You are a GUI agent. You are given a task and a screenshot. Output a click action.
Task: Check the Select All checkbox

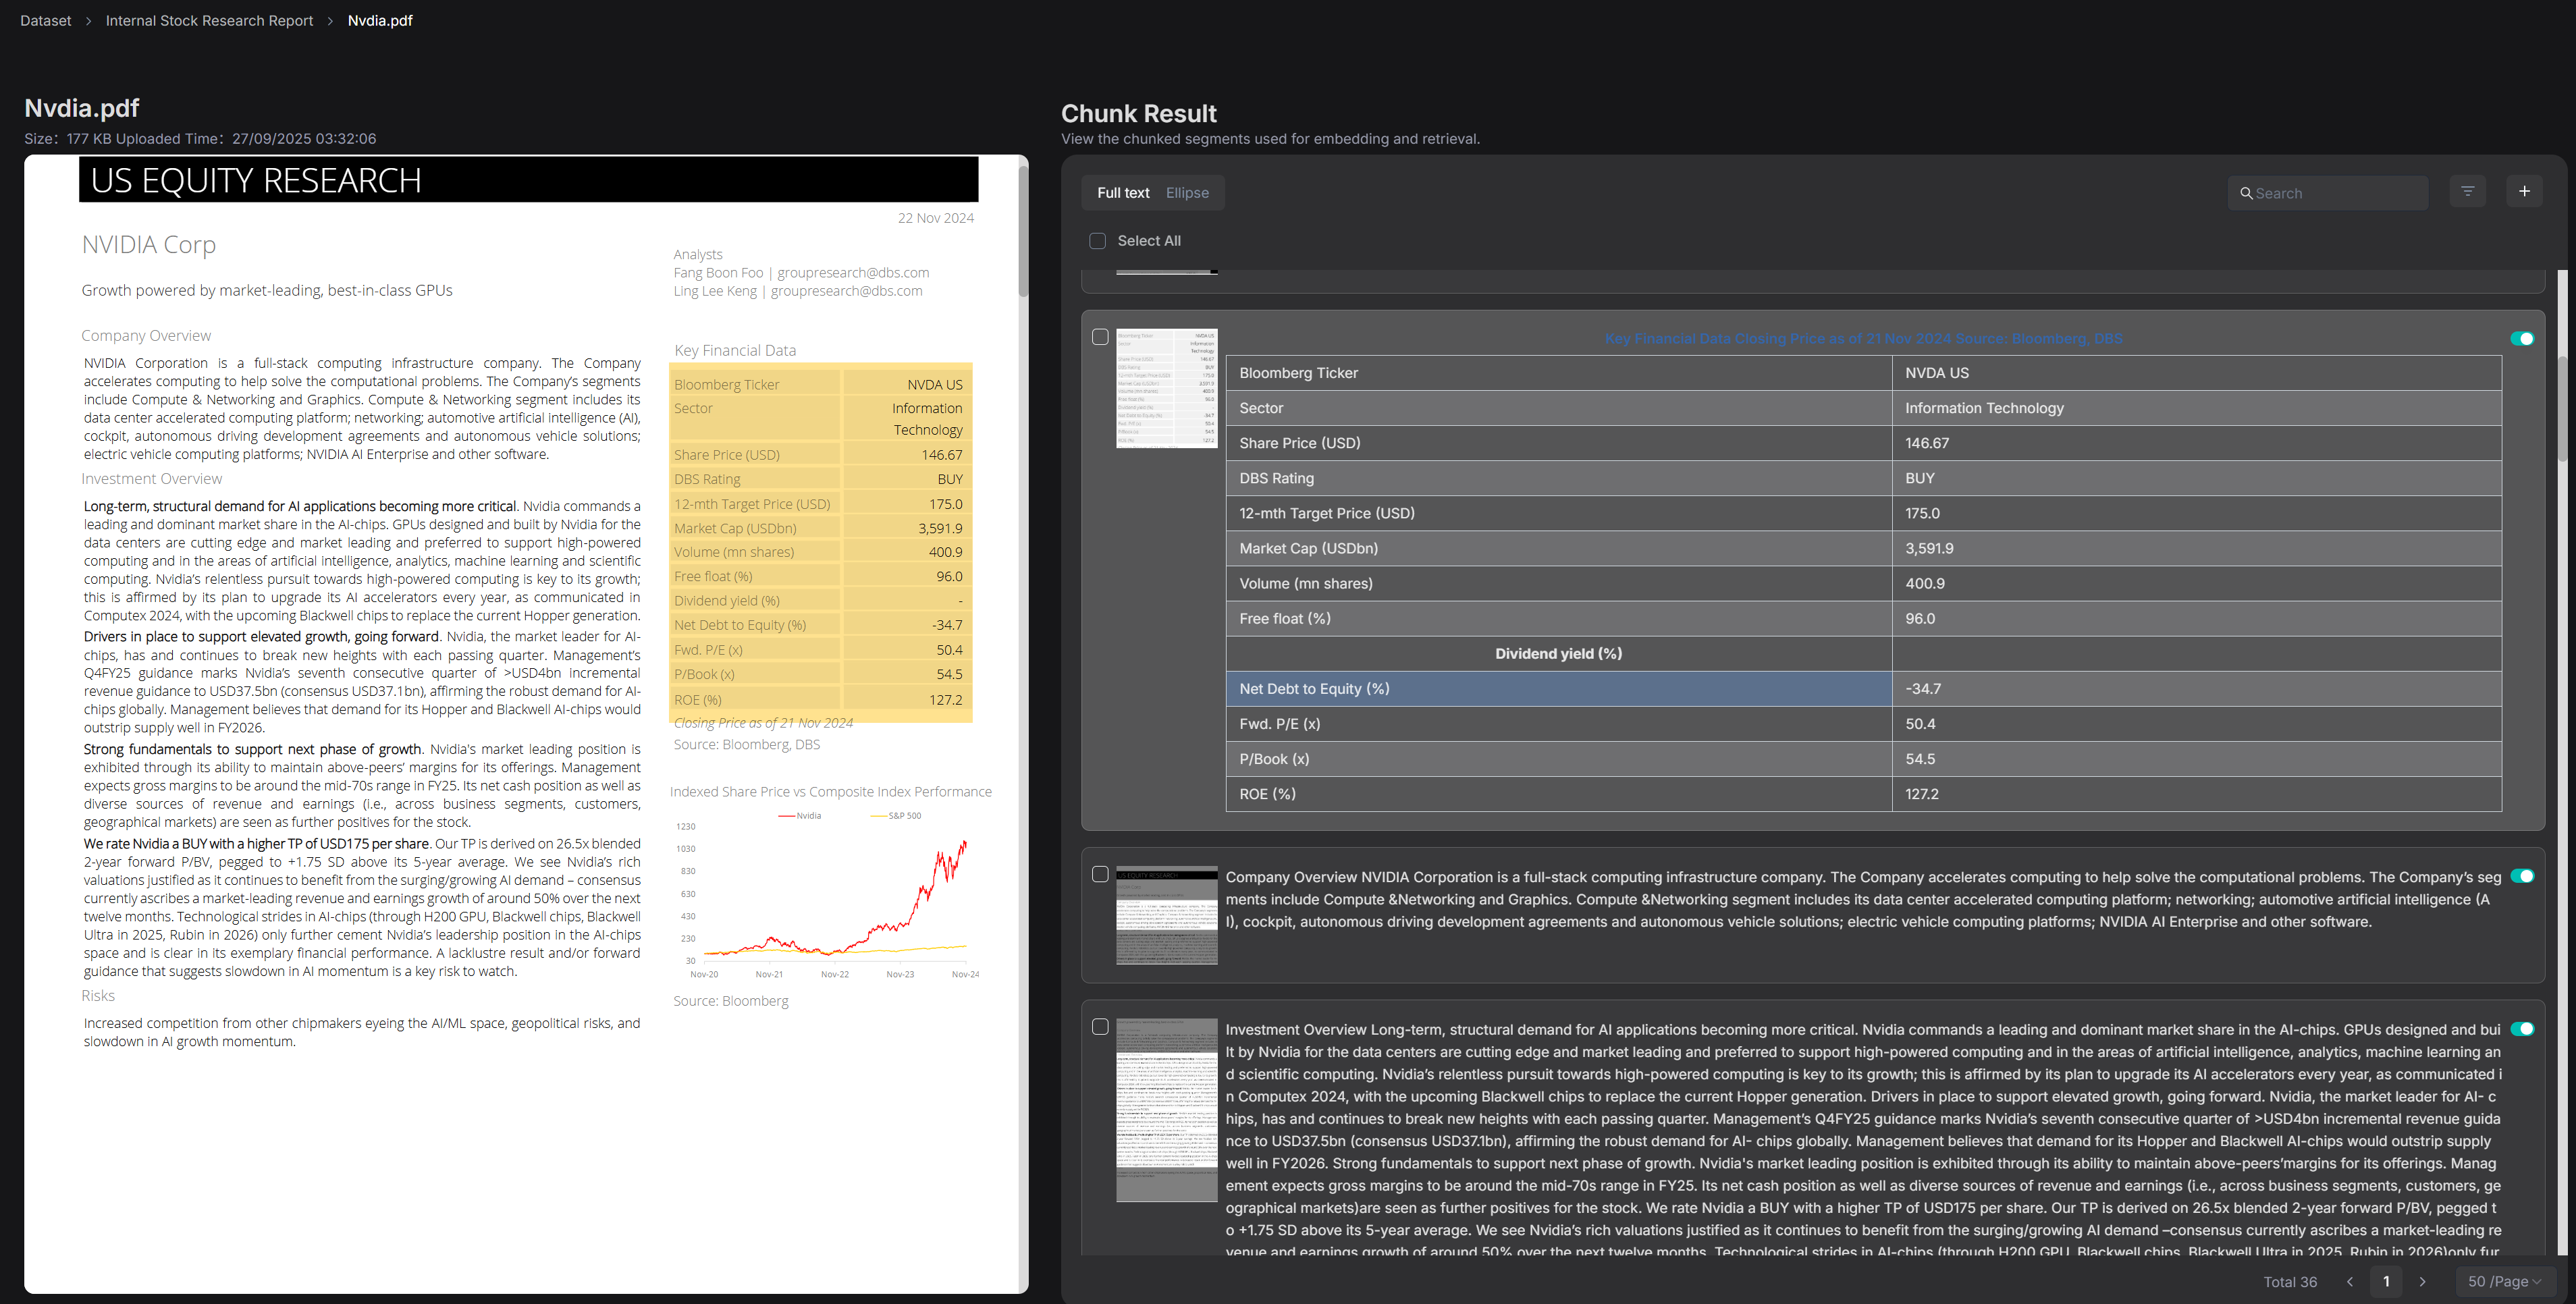tap(1097, 241)
